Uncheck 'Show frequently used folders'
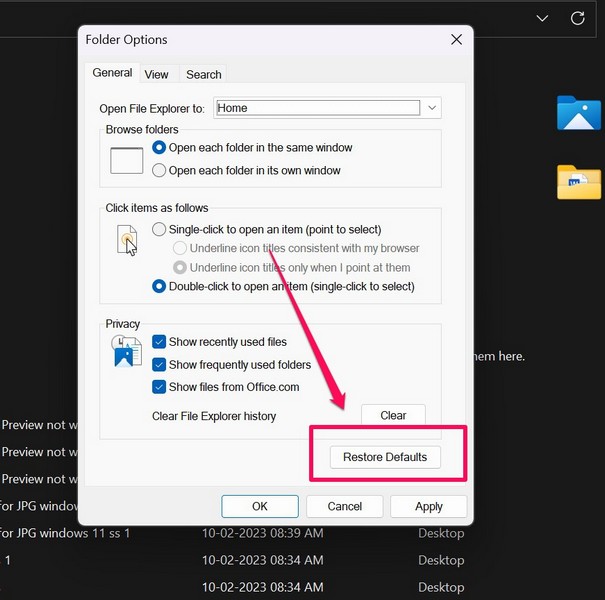 159,365
